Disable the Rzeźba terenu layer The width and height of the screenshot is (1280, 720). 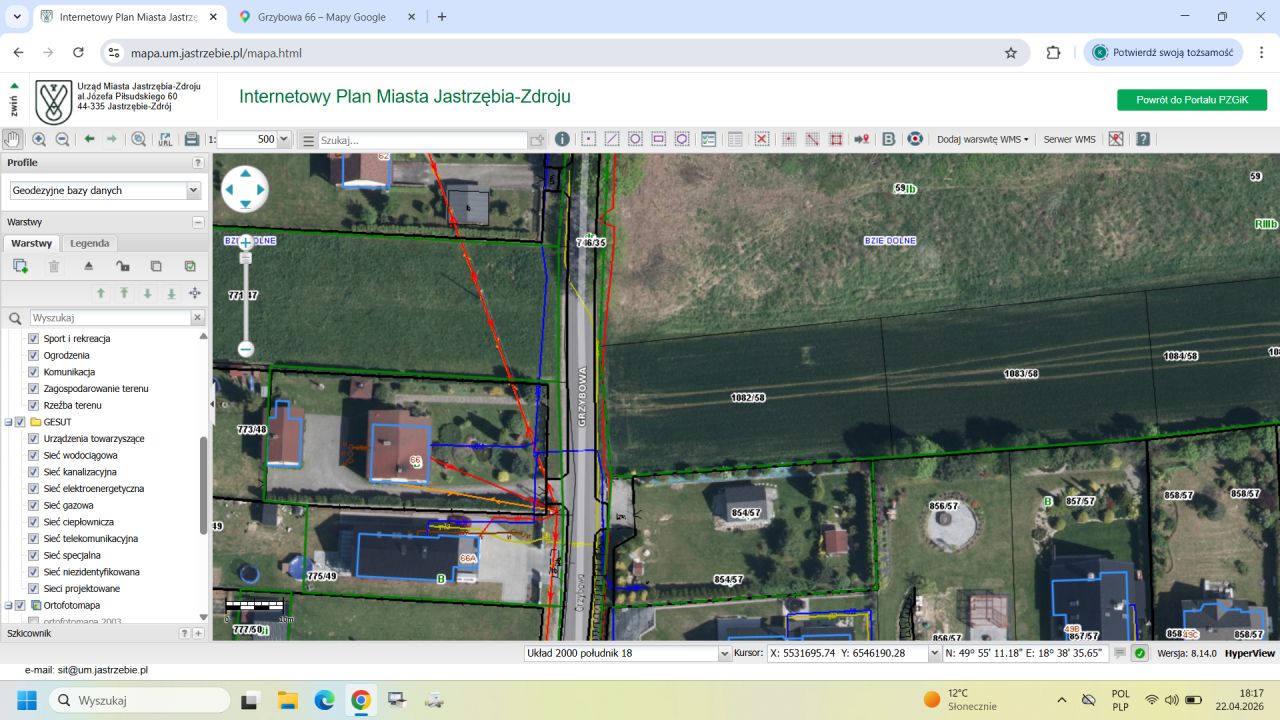(33, 405)
